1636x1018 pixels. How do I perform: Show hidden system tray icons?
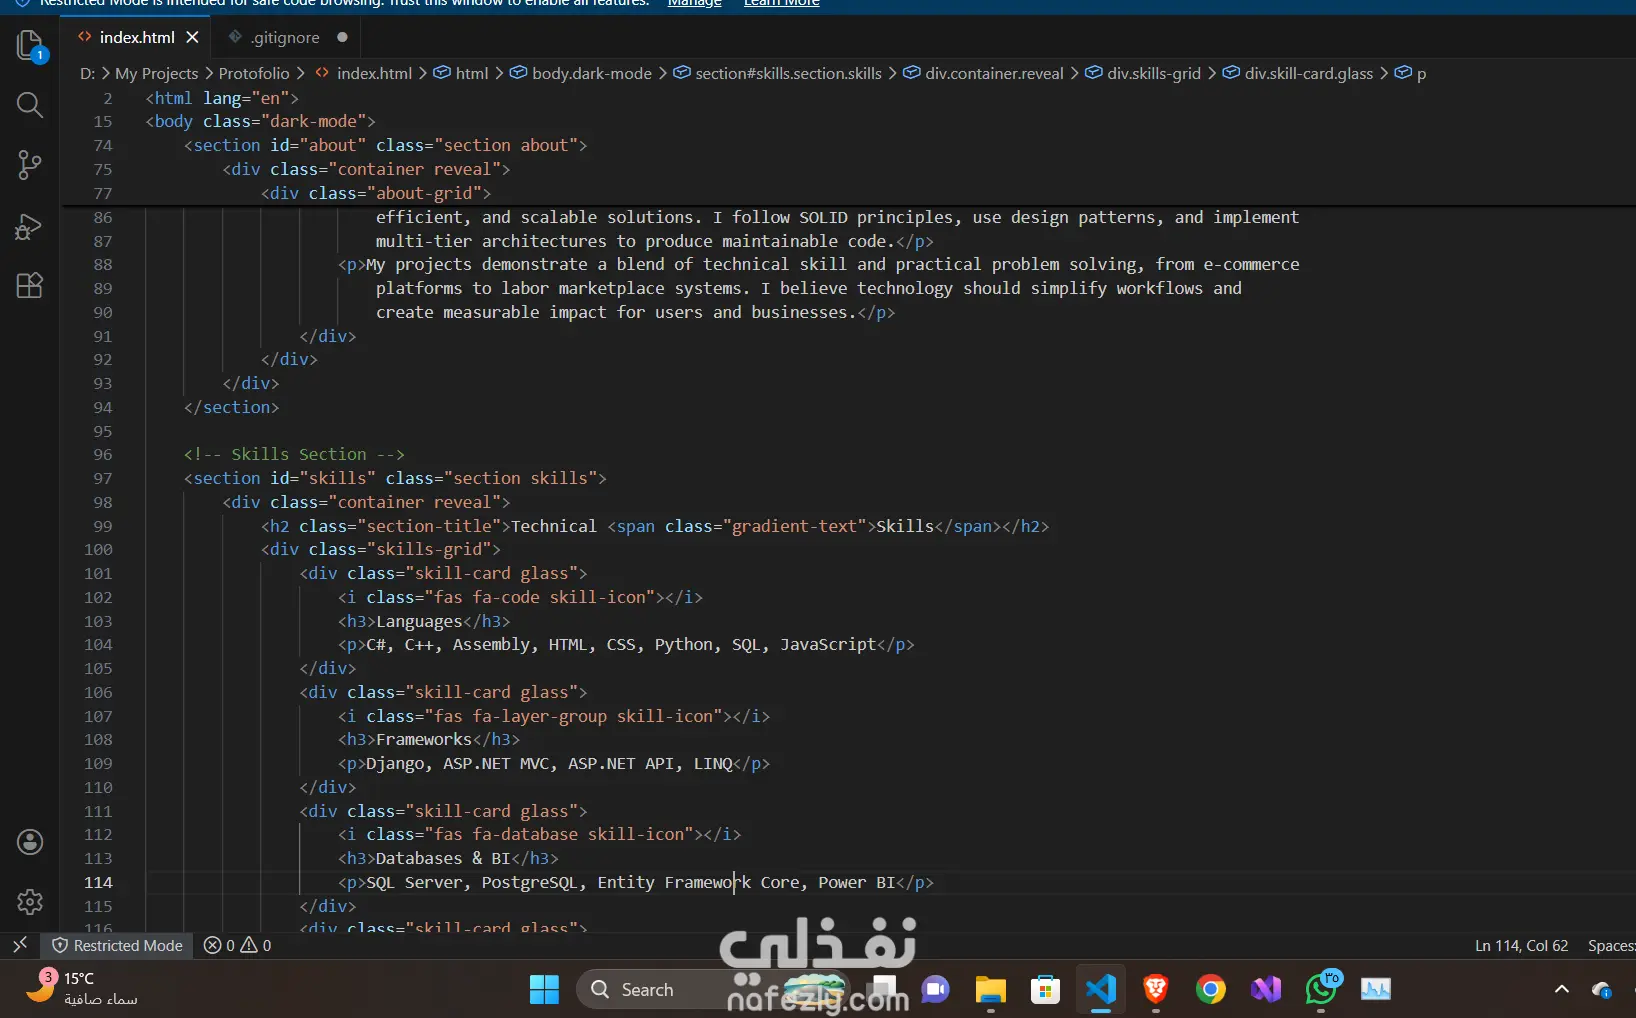click(x=1561, y=989)
